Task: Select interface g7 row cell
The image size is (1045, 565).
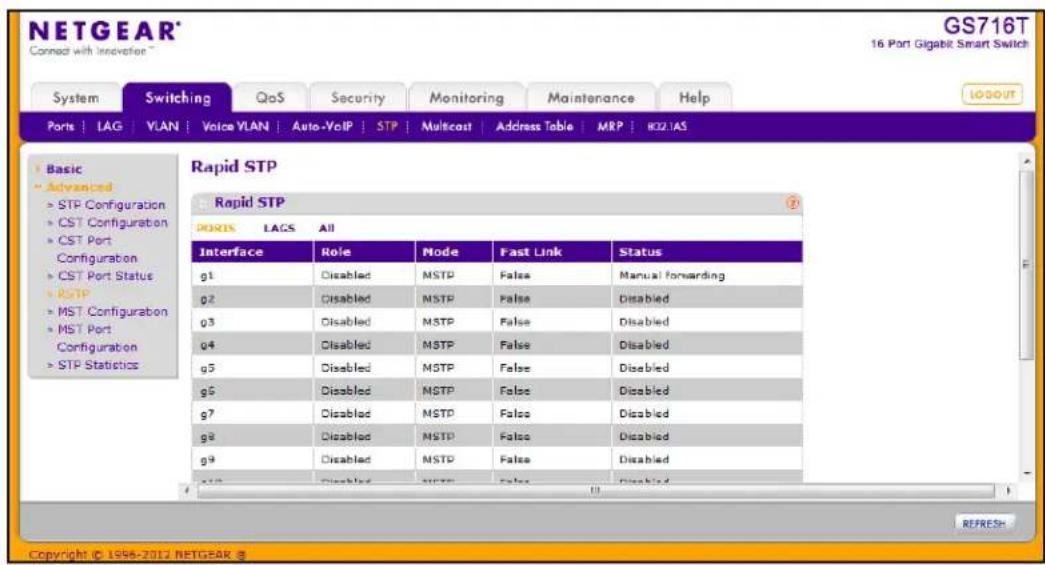Action: pyautogui.click(x=253, y=413)
